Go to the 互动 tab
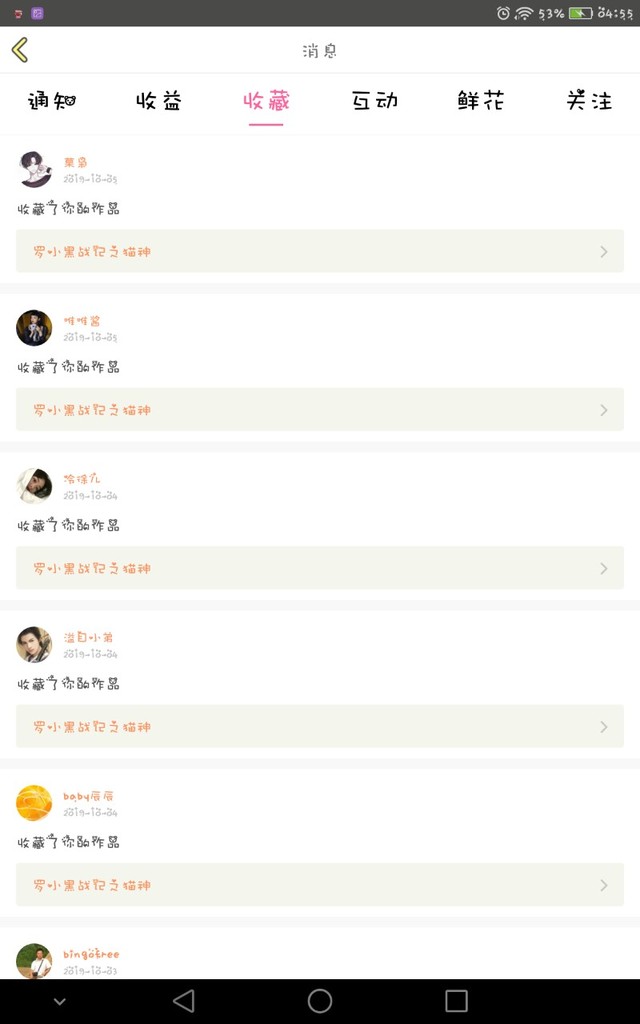Image resolution: width=640 pixels, height=1024 pixels. tap(374, 101)
